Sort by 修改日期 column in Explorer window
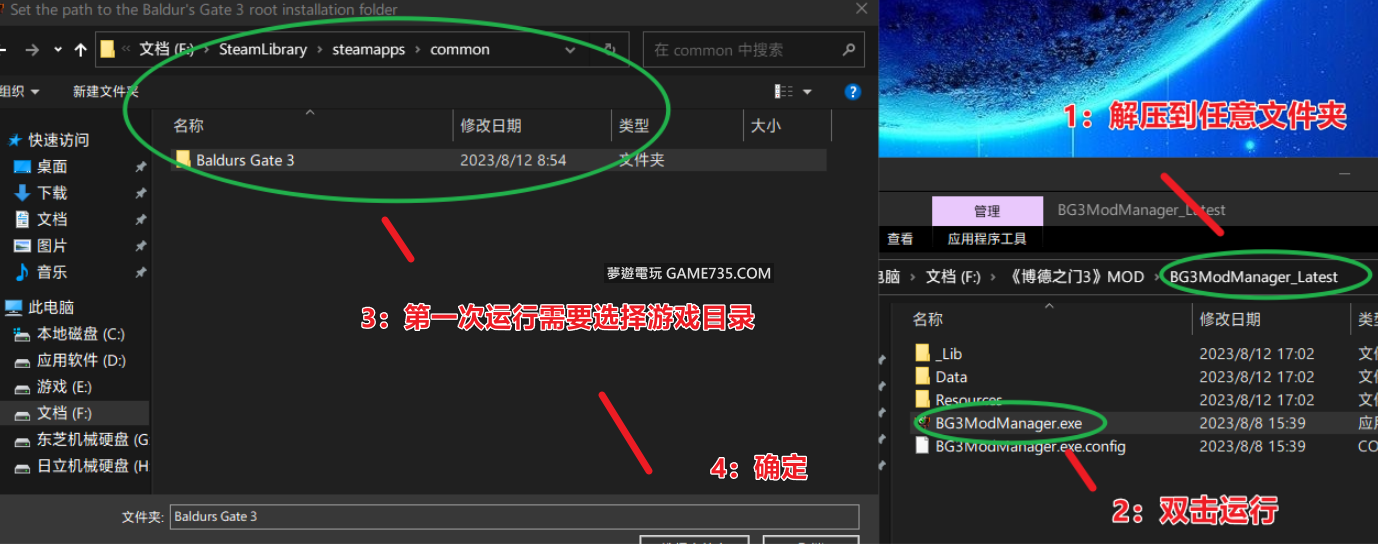 (x=1230, y=319)
